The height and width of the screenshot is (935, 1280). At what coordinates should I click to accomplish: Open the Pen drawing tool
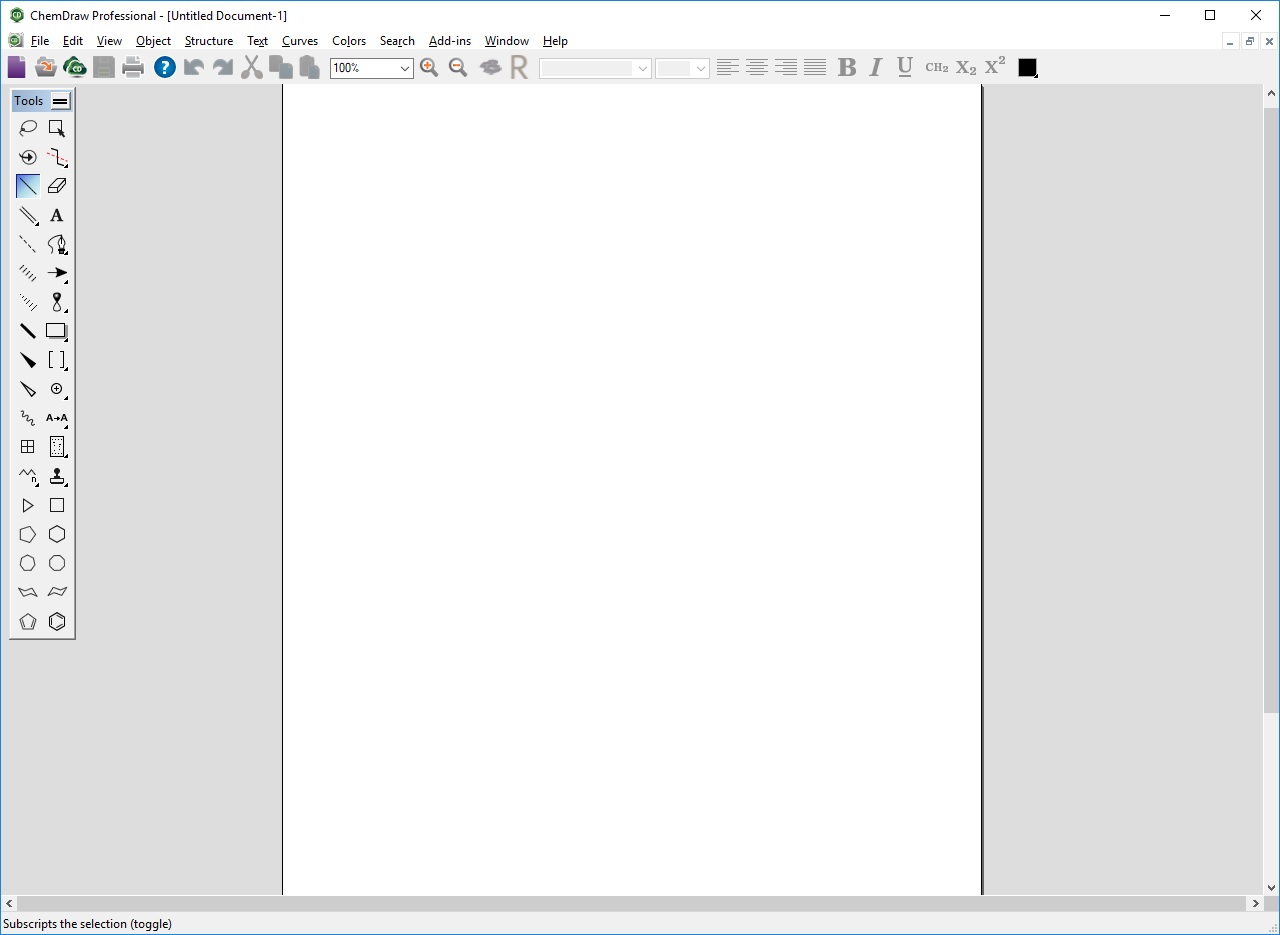57,244
